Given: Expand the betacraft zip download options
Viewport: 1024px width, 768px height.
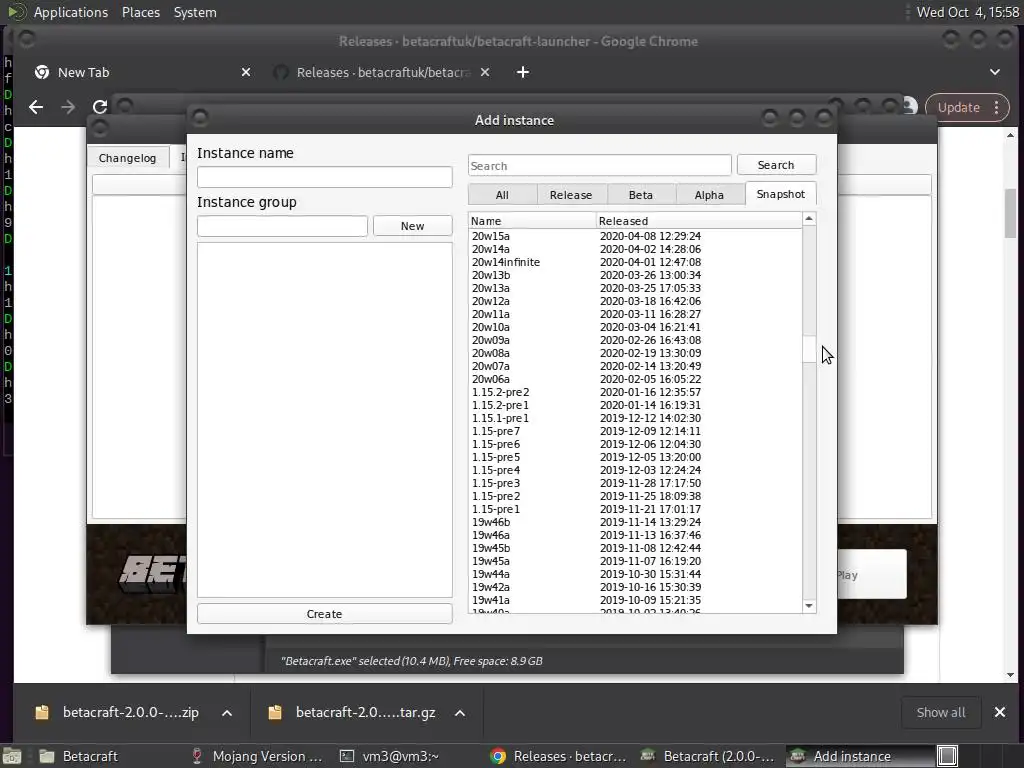Looking at the screenshot, I should (227, 713).
